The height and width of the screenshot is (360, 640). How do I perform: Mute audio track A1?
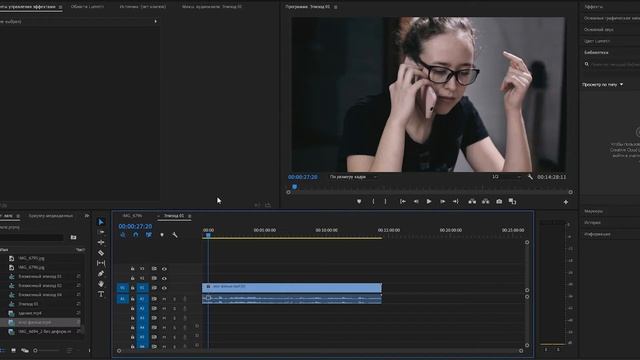[164, 299]
